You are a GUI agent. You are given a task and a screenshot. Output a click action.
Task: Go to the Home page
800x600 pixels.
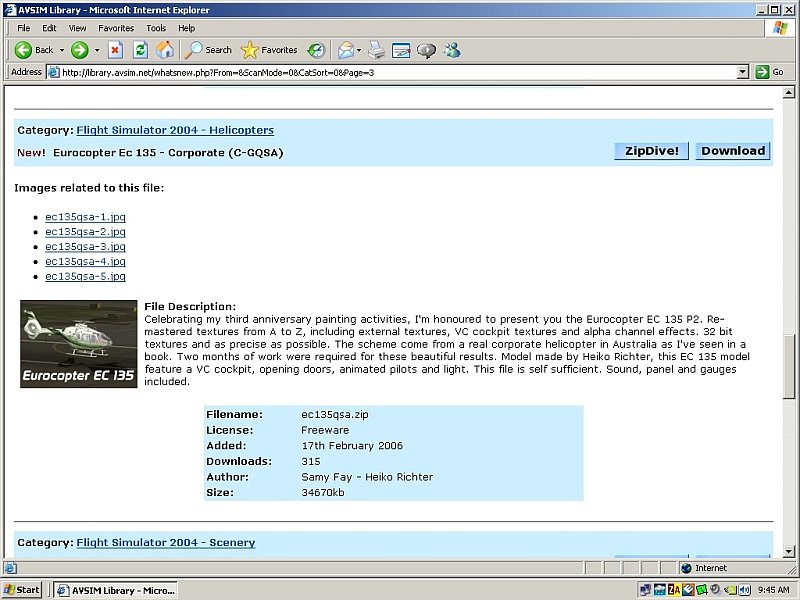click(165, 50)
